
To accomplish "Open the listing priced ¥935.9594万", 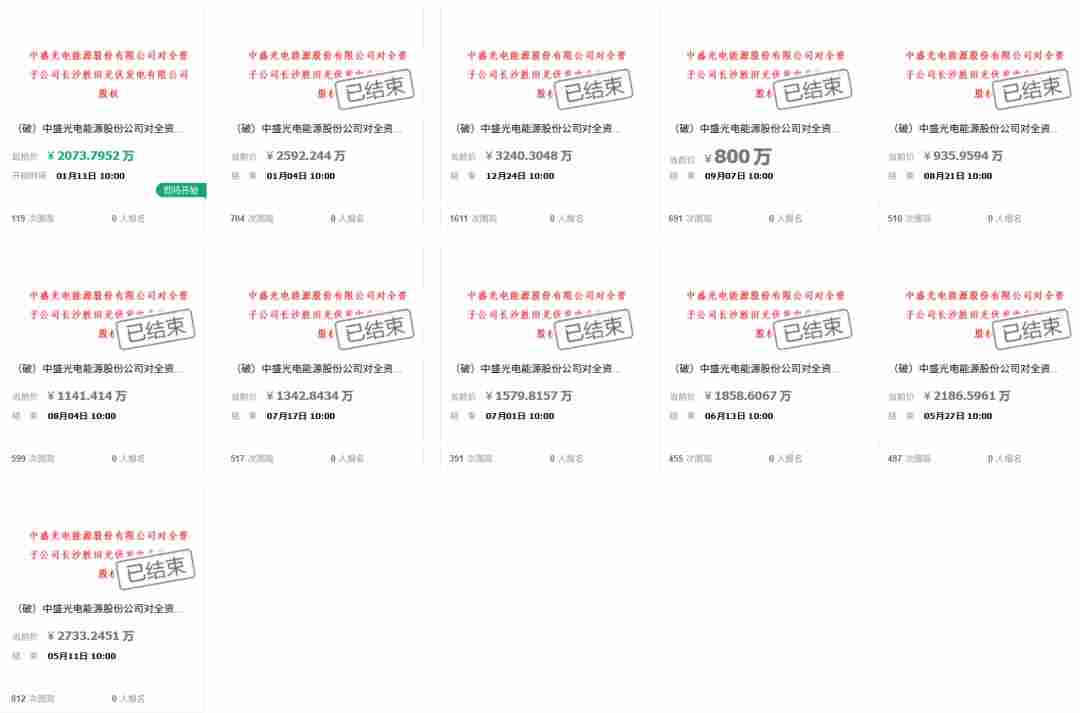I will [x=975, y=128].
